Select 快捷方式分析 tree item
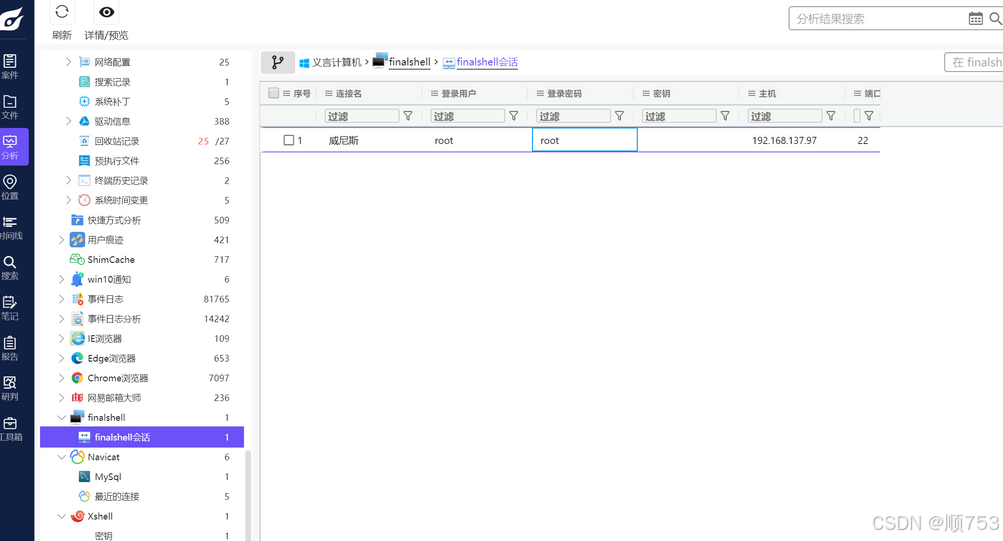The height and width of the screenshot is (541, 1003). point(114,220)
